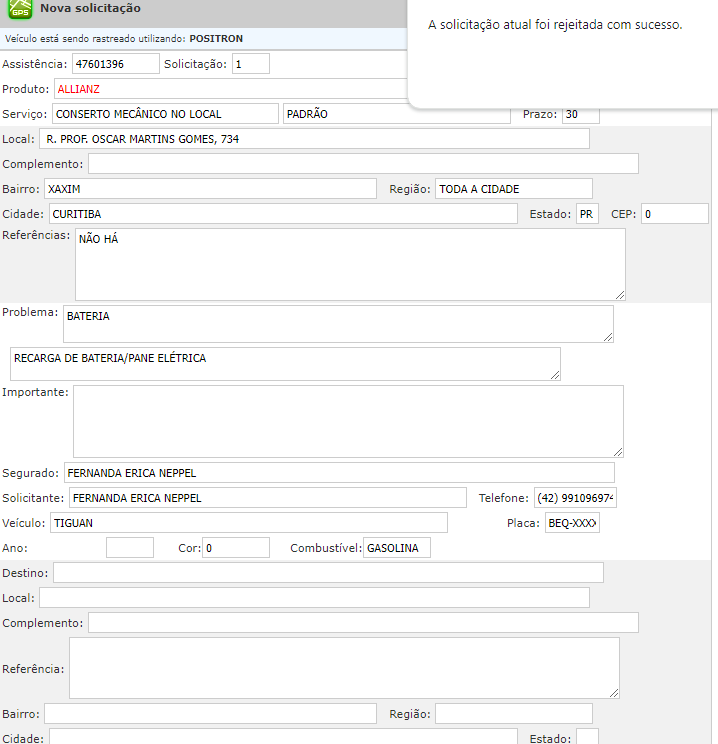
Task: Click the Problema text area with BATERIA
Action: click(x=337, y=323)
